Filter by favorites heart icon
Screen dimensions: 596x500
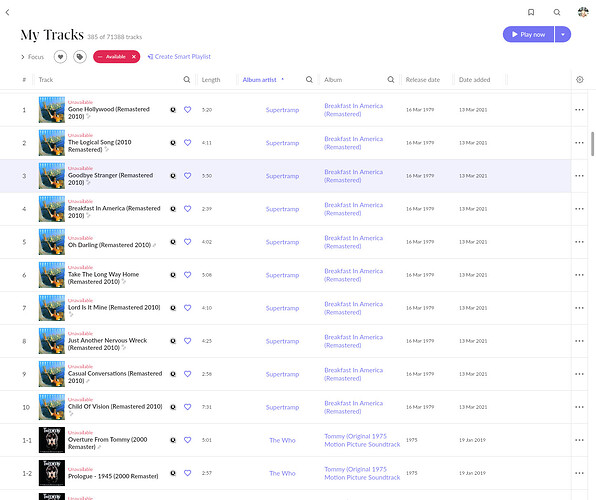coord(60,57)
